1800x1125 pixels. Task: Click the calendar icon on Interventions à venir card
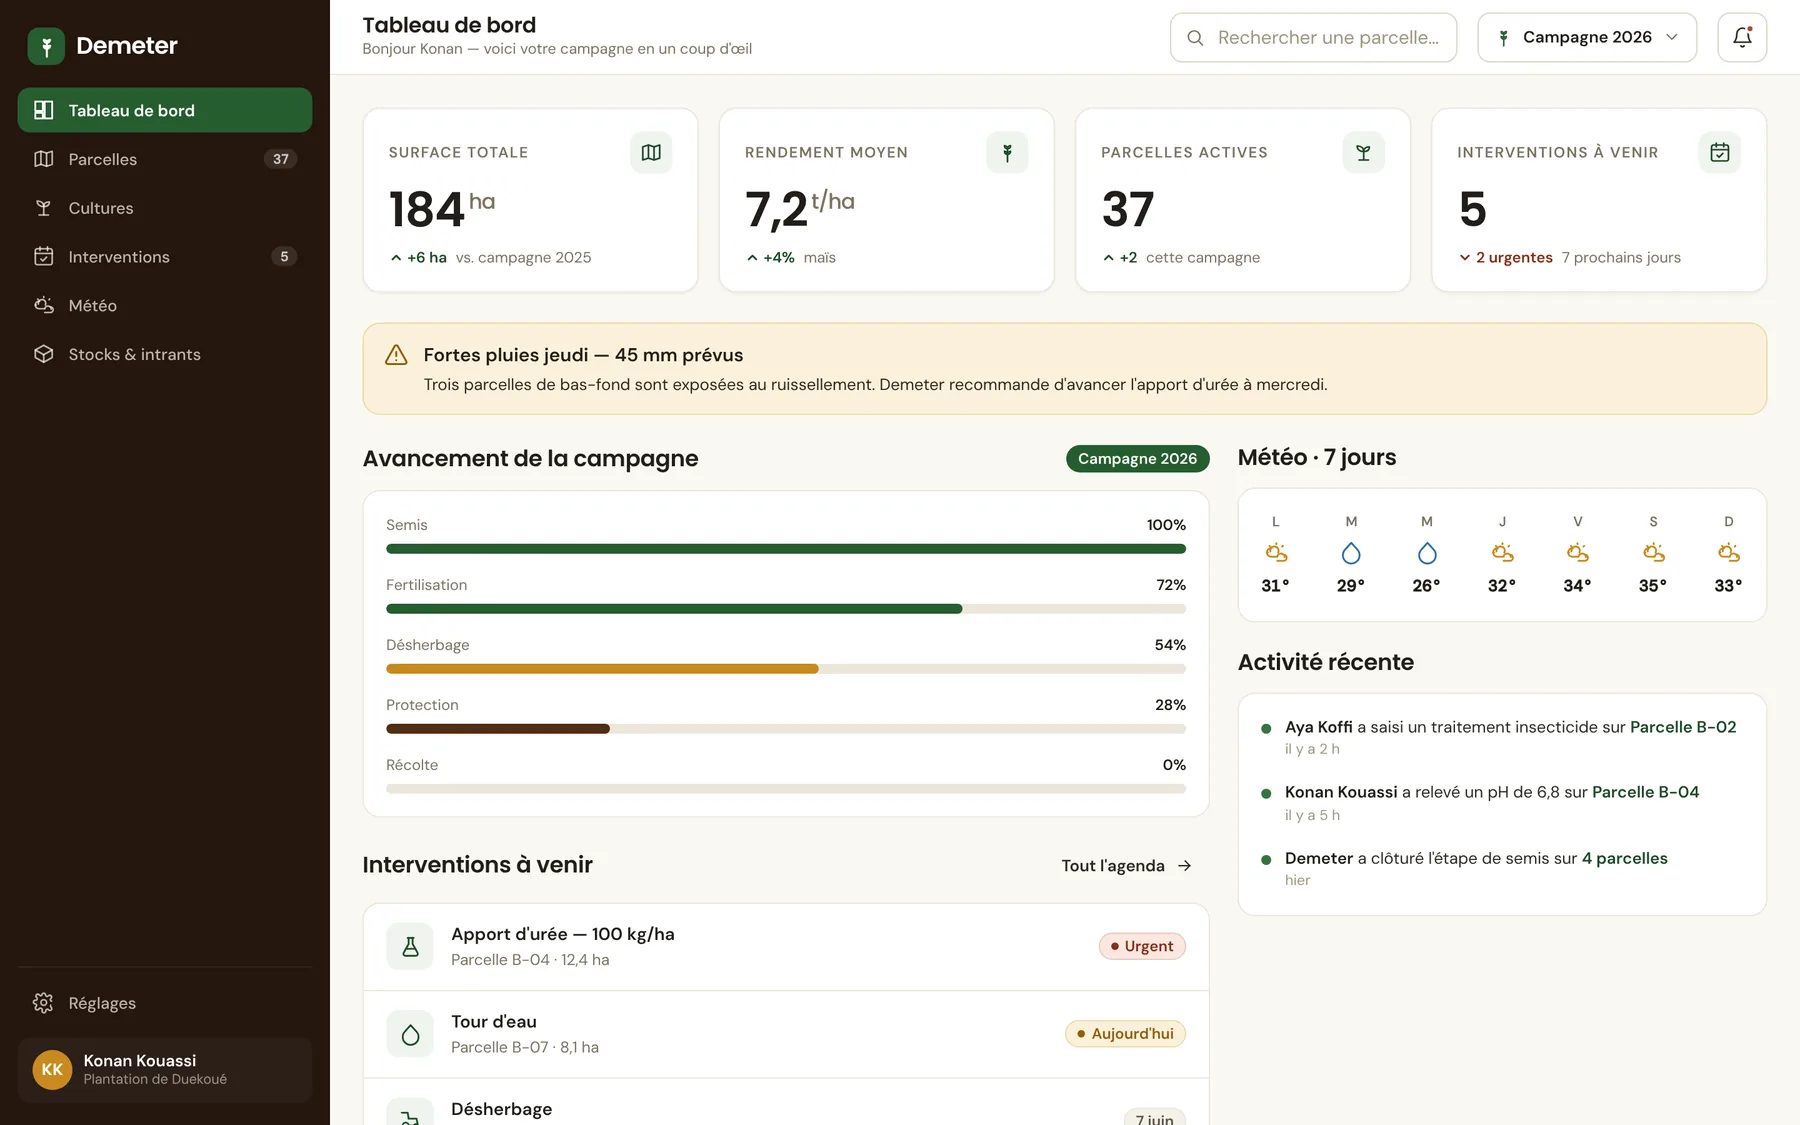click(x=1719, y=153)
